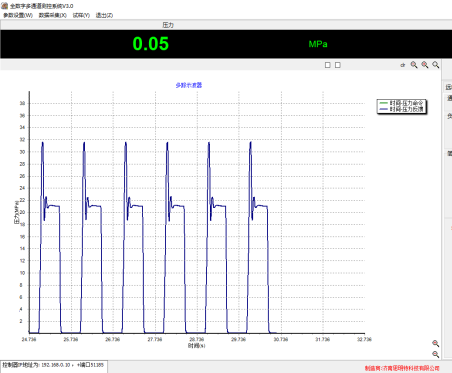This screenshot has height=373, width=452.
Task: Click the first magnifier icon beside the hand
Action: coord(414,65)
